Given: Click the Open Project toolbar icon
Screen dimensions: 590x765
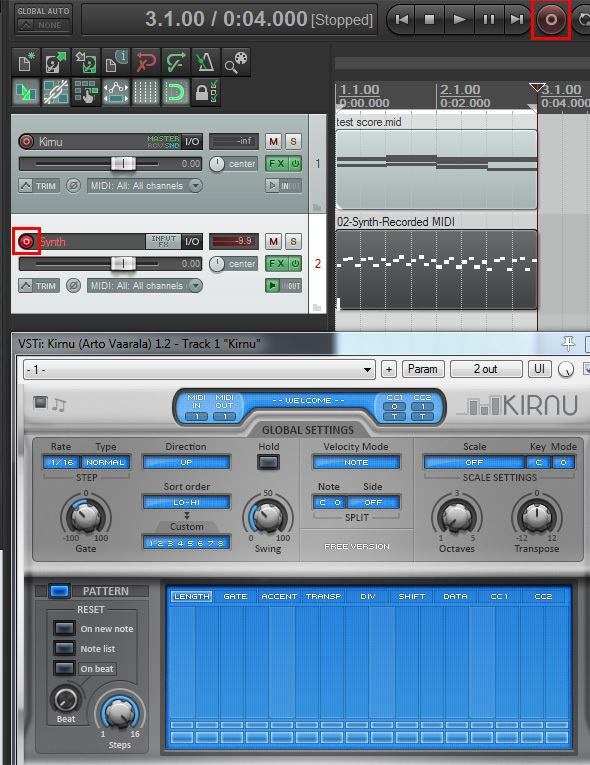Looking at the screenshot, I should coord(56,62).
